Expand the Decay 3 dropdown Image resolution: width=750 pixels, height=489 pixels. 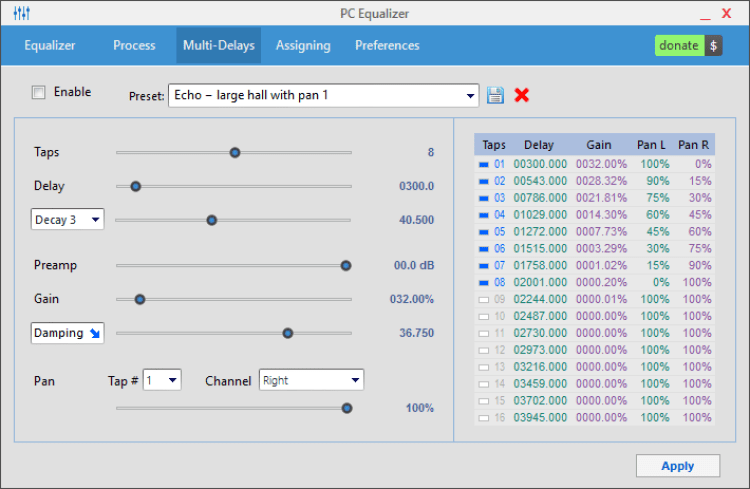coord(67,220)
